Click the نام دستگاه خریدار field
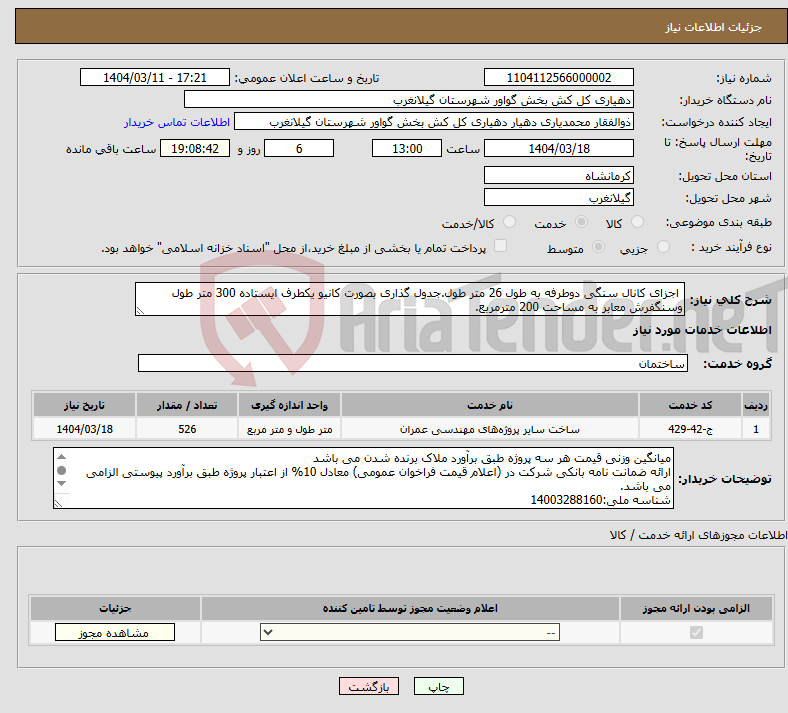The height and width of the screenshot is (713, 788). click(409, 99)
